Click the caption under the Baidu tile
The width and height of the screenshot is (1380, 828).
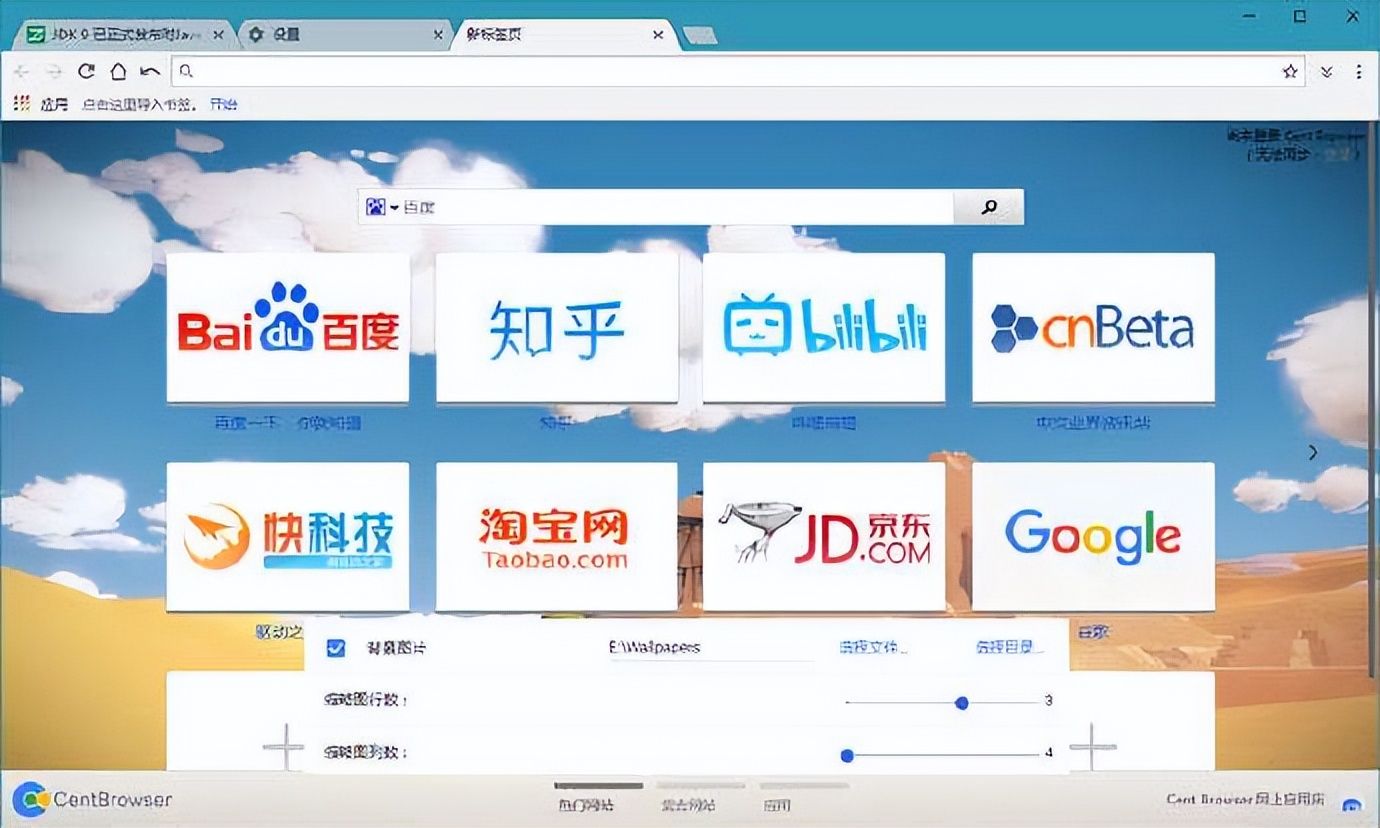tap(288, 423)
